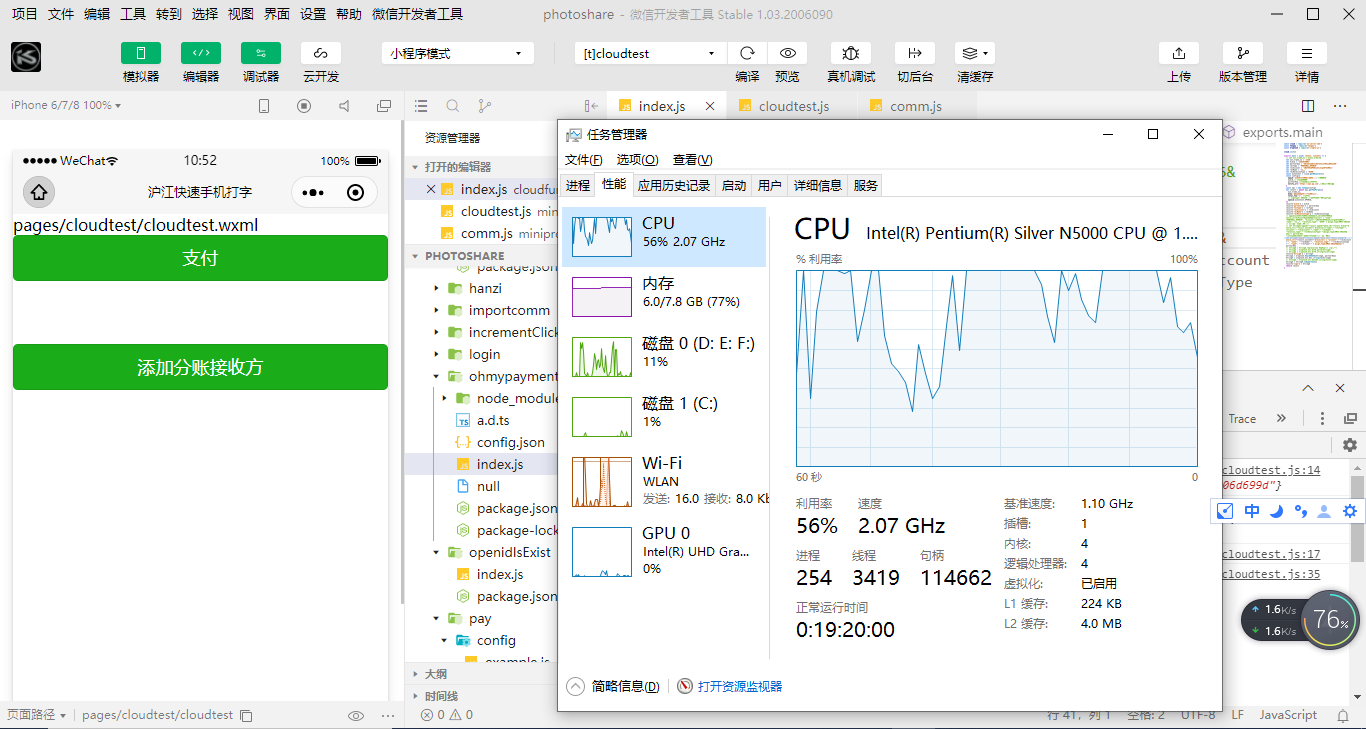The image size is (1366, 729).
Task: Click the 切后台 toolbar icon
Action: click(915, 53)
